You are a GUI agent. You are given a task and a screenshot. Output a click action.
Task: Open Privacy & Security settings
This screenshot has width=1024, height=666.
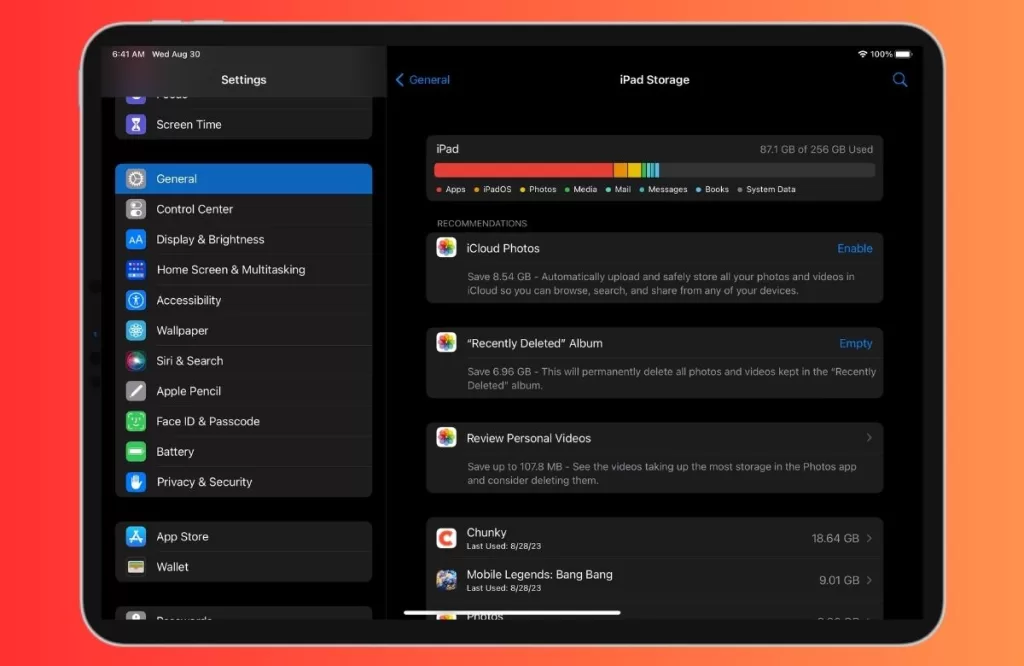point(244,482)
